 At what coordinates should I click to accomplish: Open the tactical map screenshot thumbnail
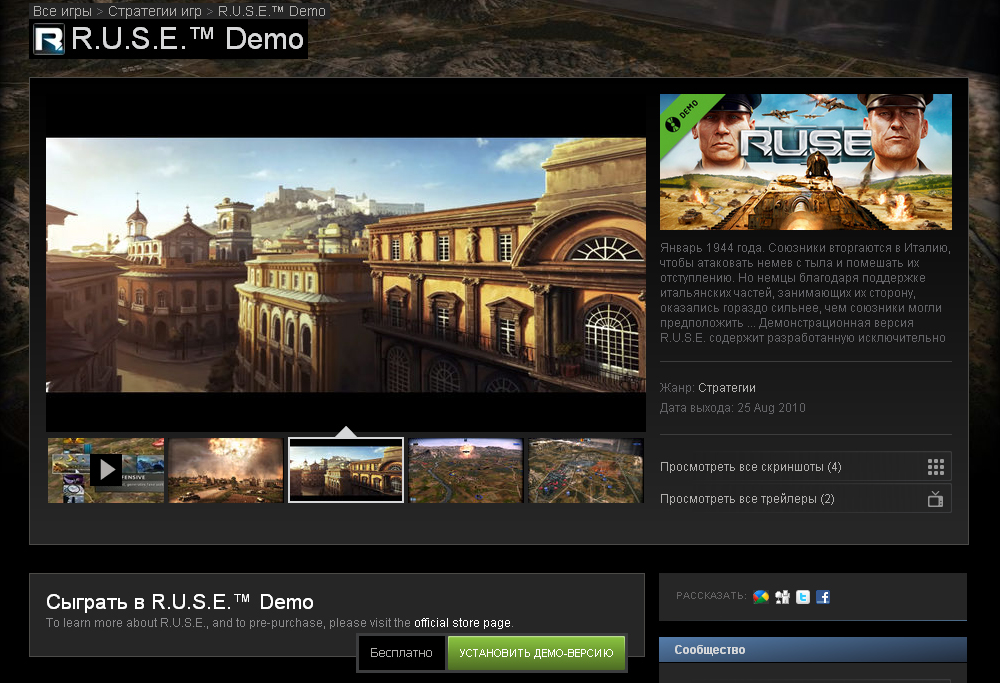(x=585, y=470)
